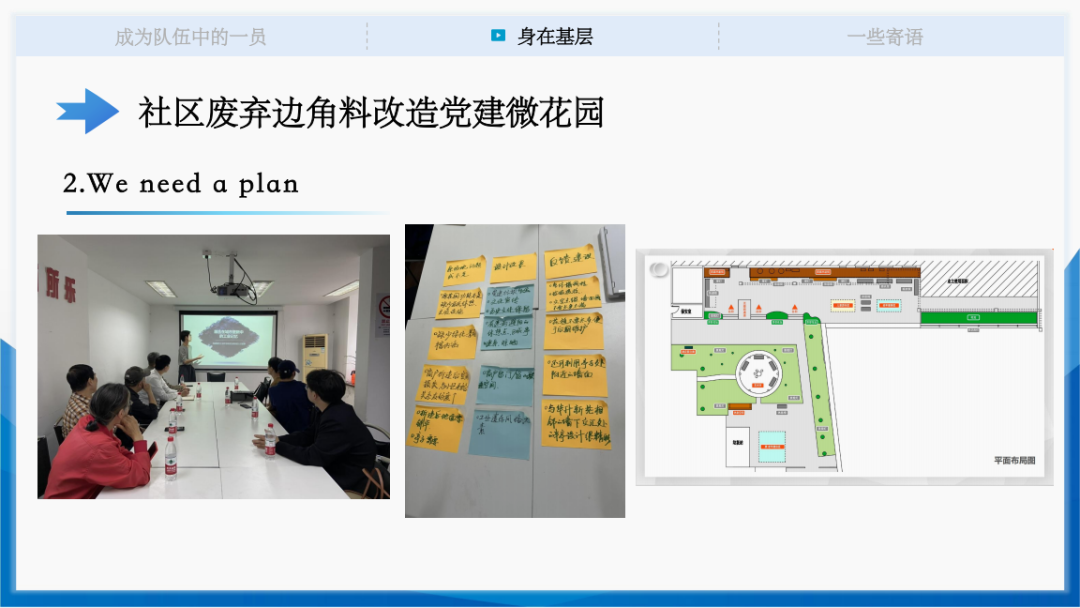The image size is (1080, 608).
Task: Click the blue arrow icon beside the title
Action: pos(88,111)
